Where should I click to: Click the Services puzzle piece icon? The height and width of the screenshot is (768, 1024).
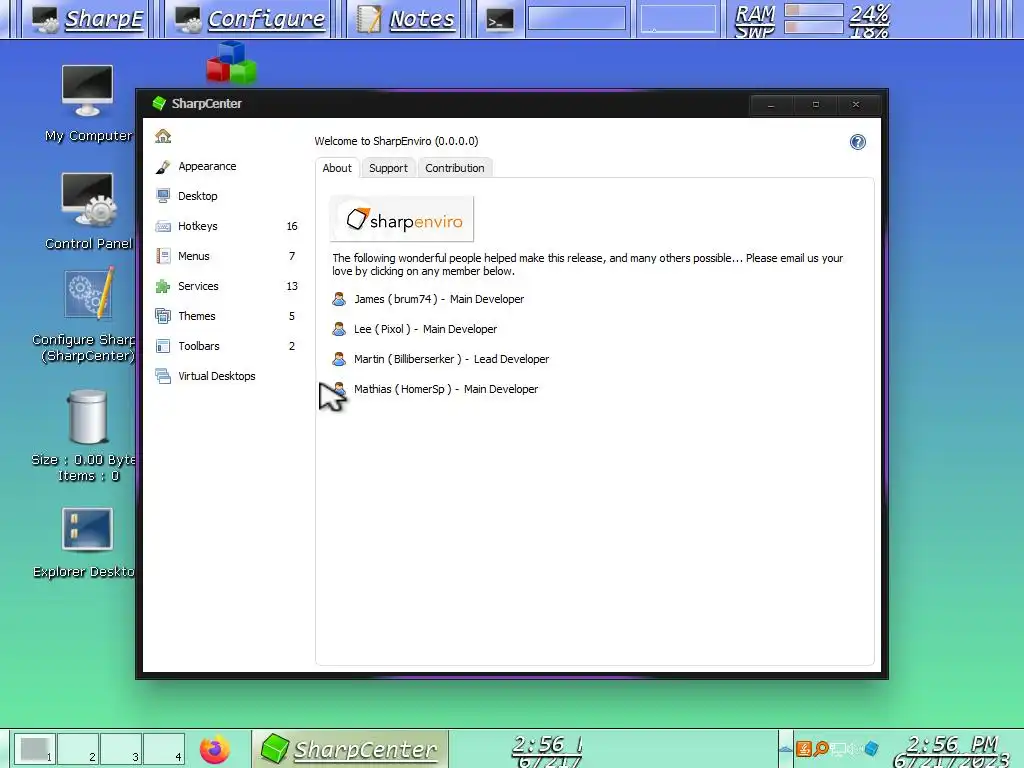pos(163,286)
